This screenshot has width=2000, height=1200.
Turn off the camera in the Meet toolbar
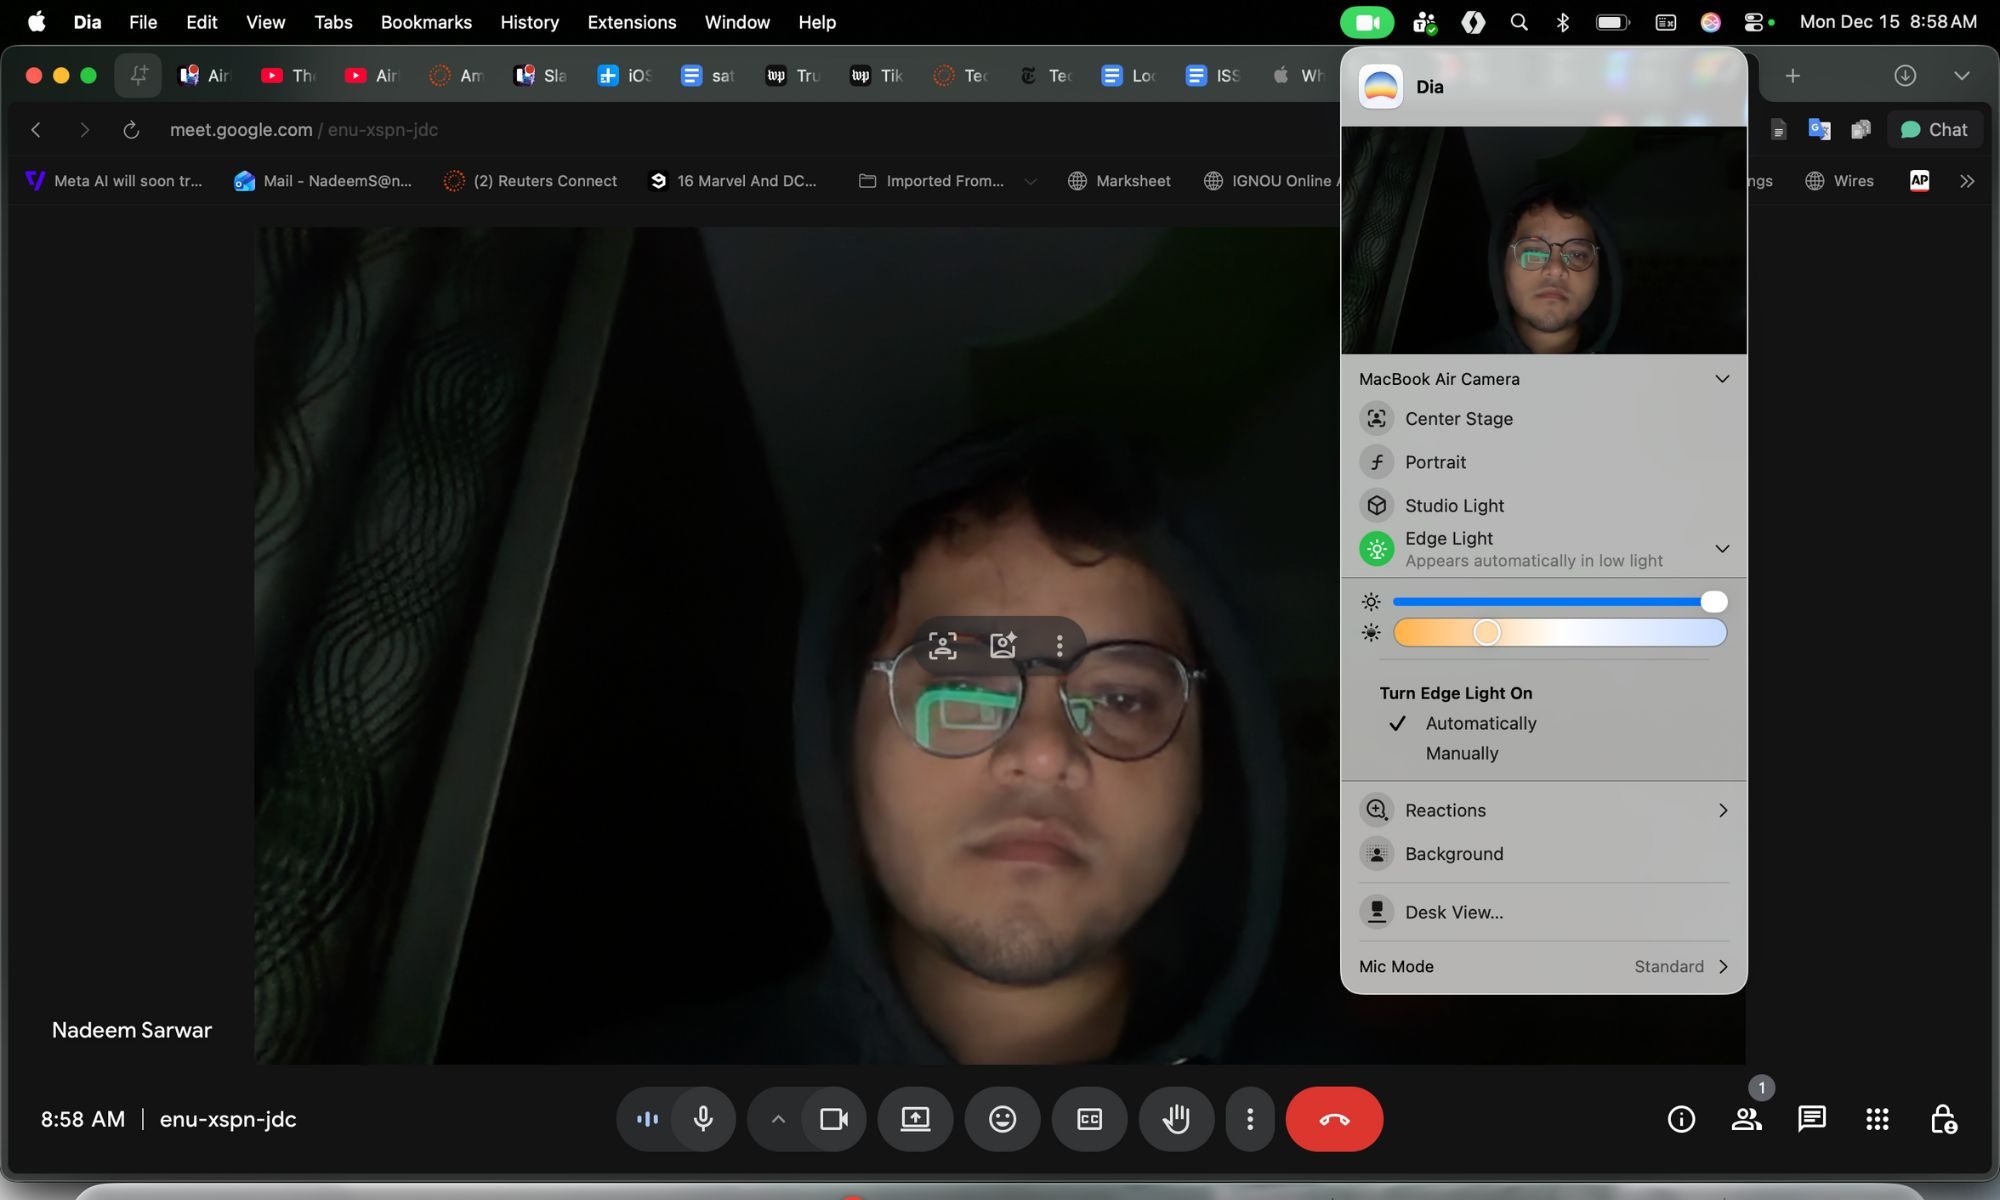pyautogui.click(x=833, y=1119)
